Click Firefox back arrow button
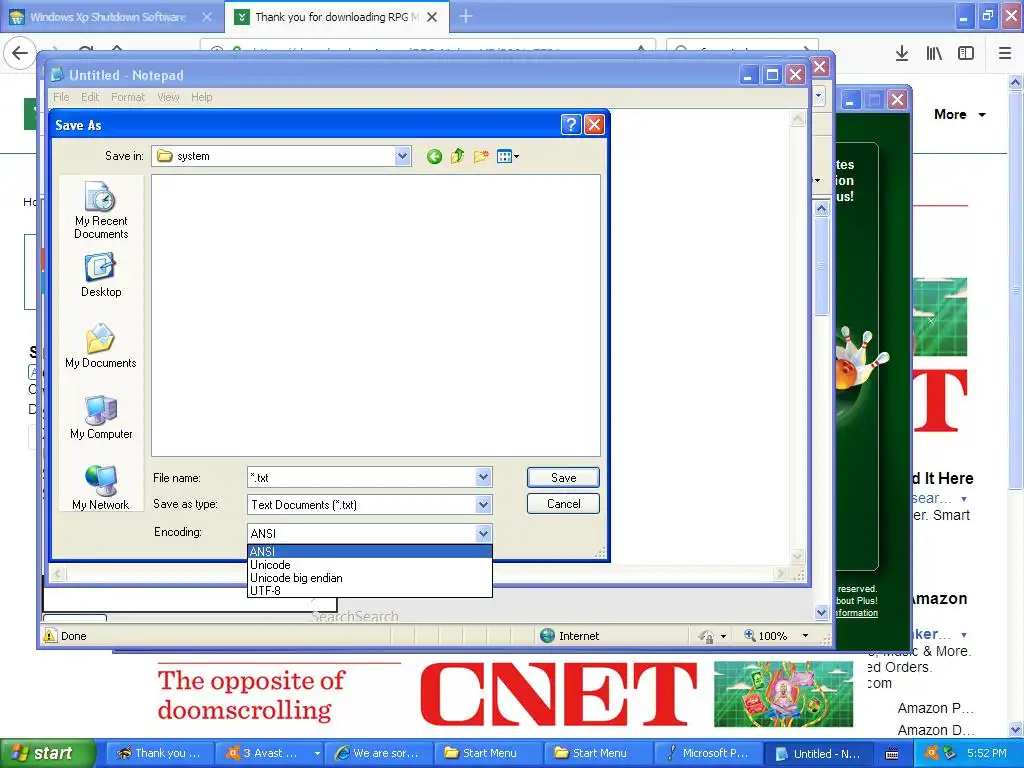The width and height of the screenshot is (1024, 768). pos(20,53)
